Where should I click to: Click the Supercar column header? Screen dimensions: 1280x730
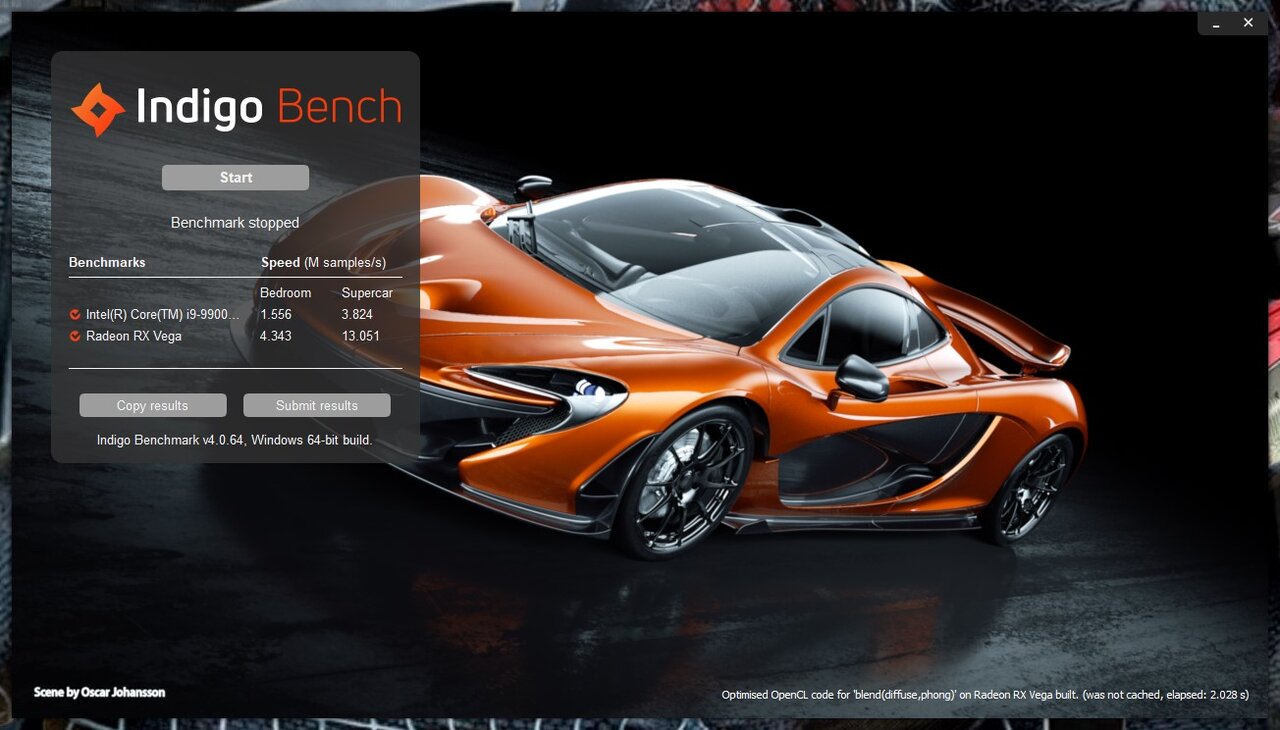tap(367, 293)
